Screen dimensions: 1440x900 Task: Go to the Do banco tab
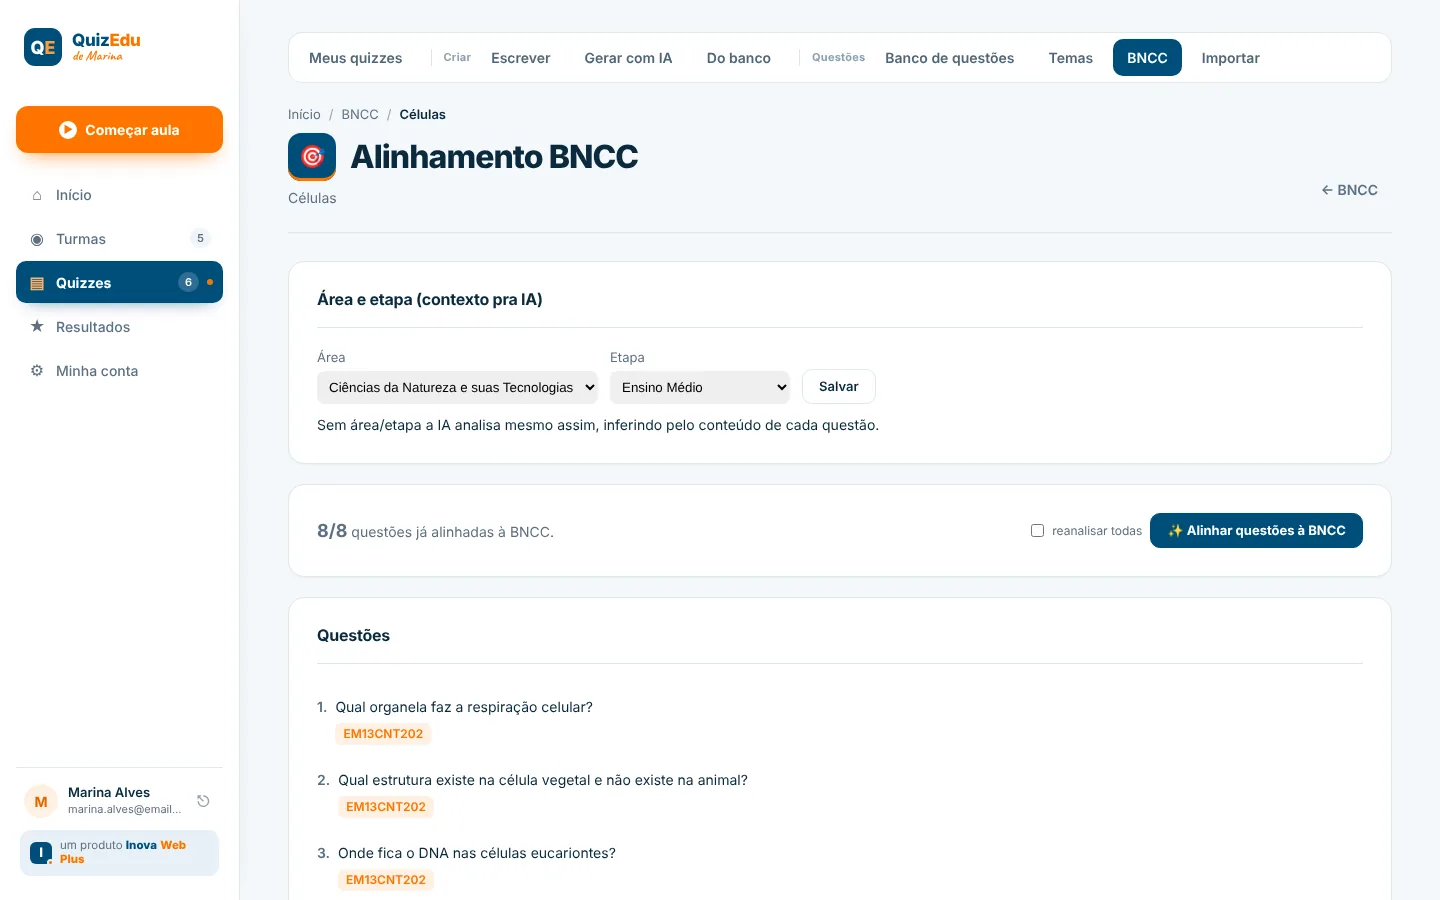click(x=739, y=58)
